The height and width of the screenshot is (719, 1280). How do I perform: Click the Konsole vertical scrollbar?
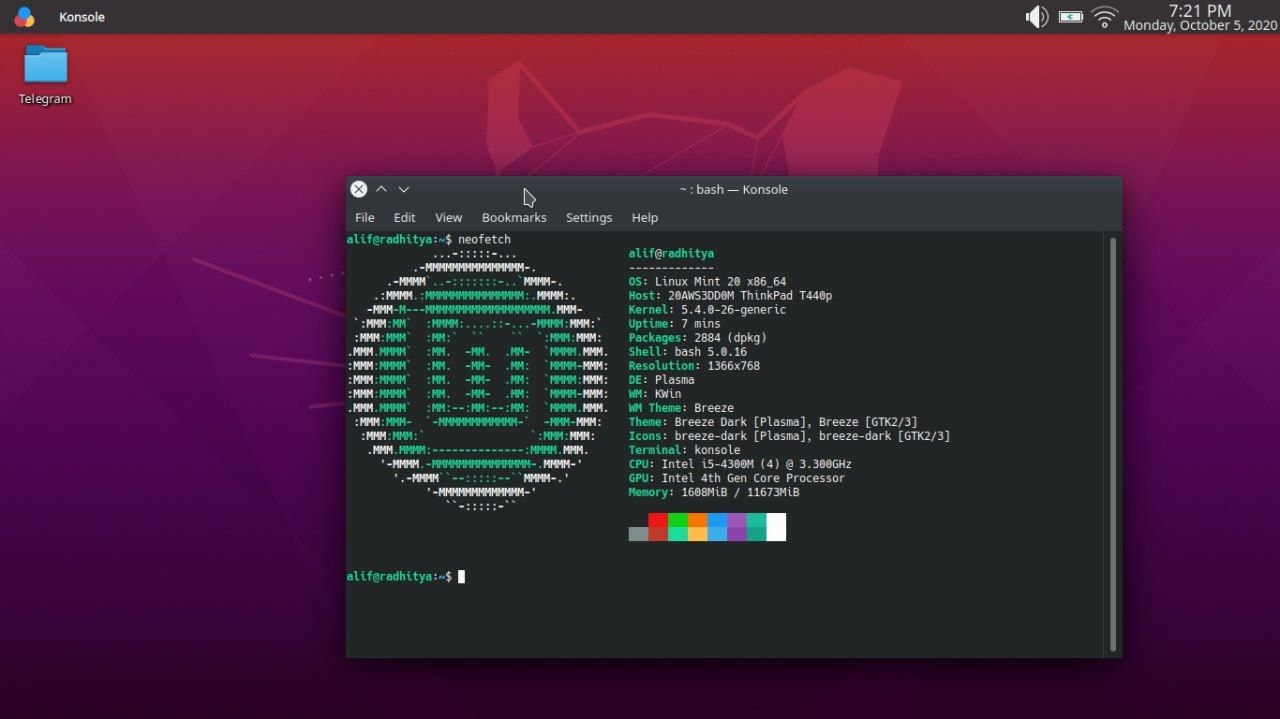[x=1113, y=444]
